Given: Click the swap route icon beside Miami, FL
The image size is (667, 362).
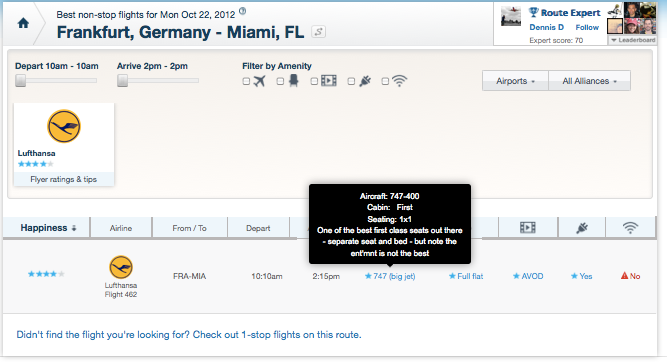Looking at the screenshot, I should click(x=319, y=32).
